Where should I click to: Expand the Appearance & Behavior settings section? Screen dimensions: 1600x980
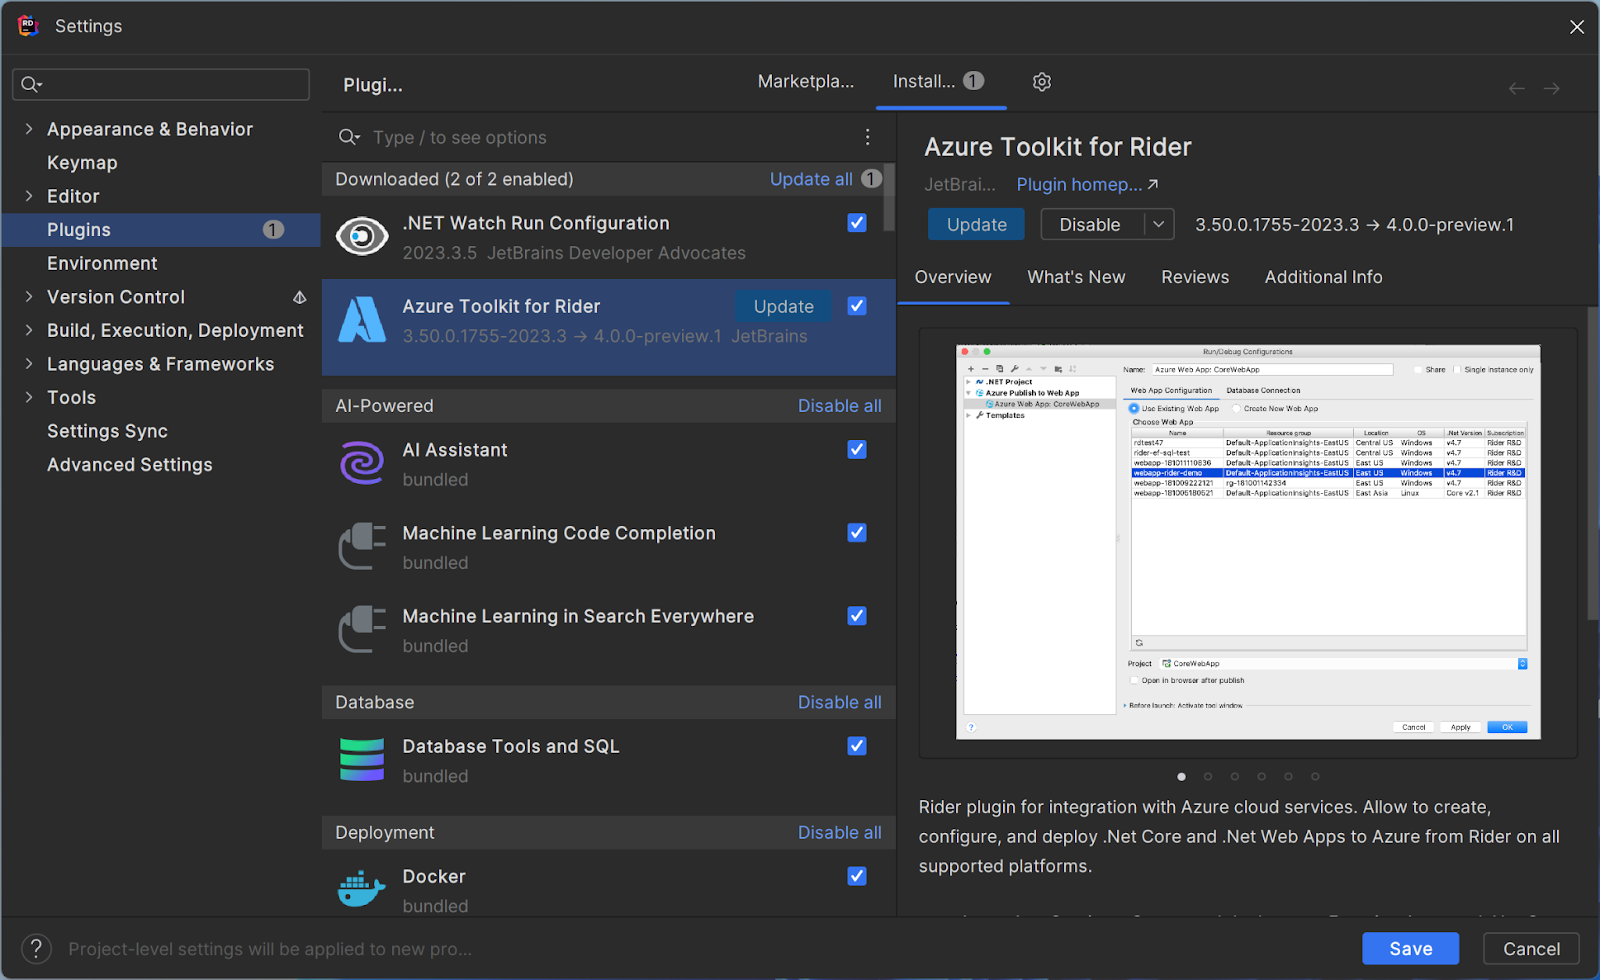29,129
